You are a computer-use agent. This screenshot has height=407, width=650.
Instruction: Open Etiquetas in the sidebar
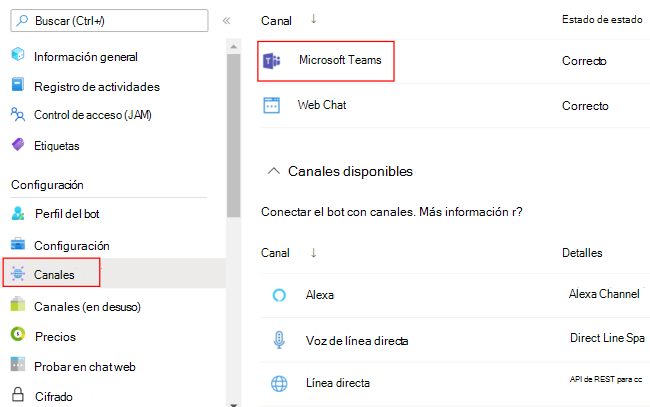pos(56,146)
